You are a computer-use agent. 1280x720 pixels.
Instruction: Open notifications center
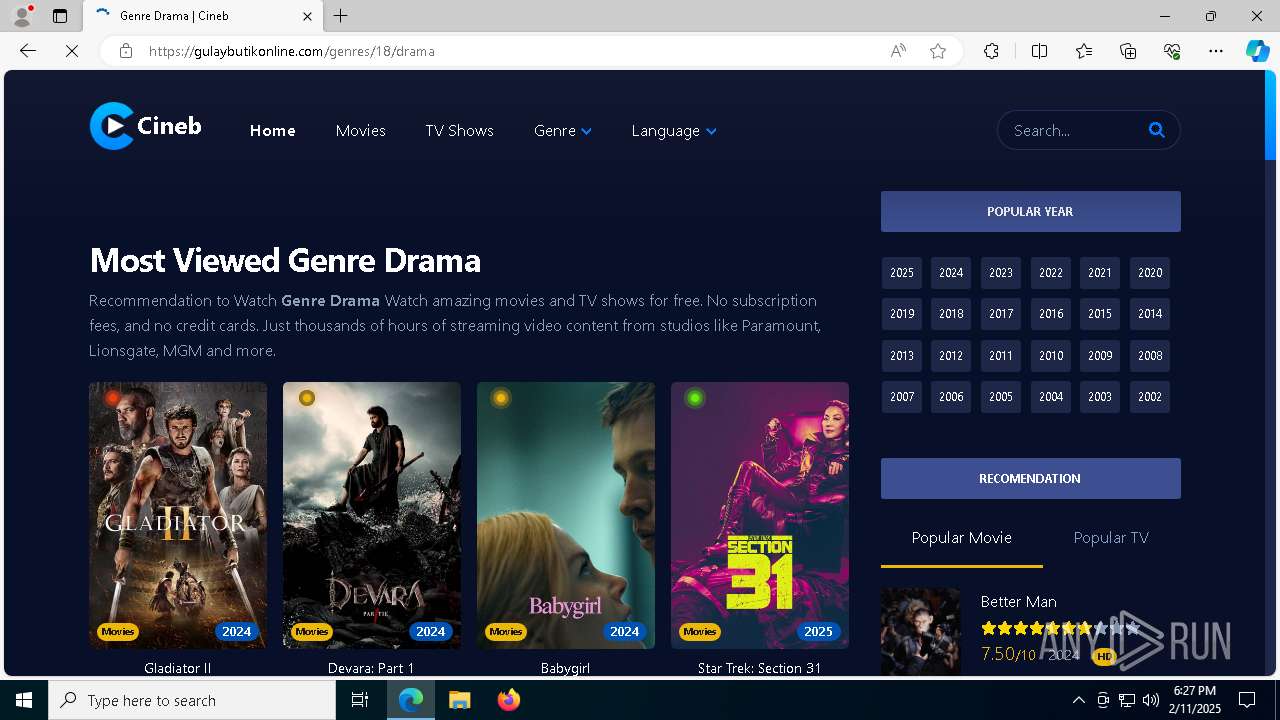click(1247, 700)
